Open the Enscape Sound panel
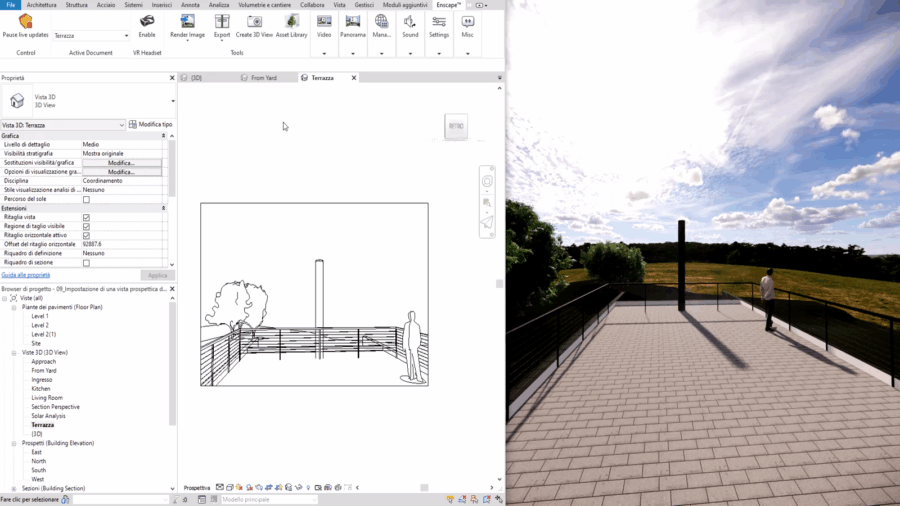Image resolution: width=900 pixels, height=506 pixels. click(x=410, y=22)
